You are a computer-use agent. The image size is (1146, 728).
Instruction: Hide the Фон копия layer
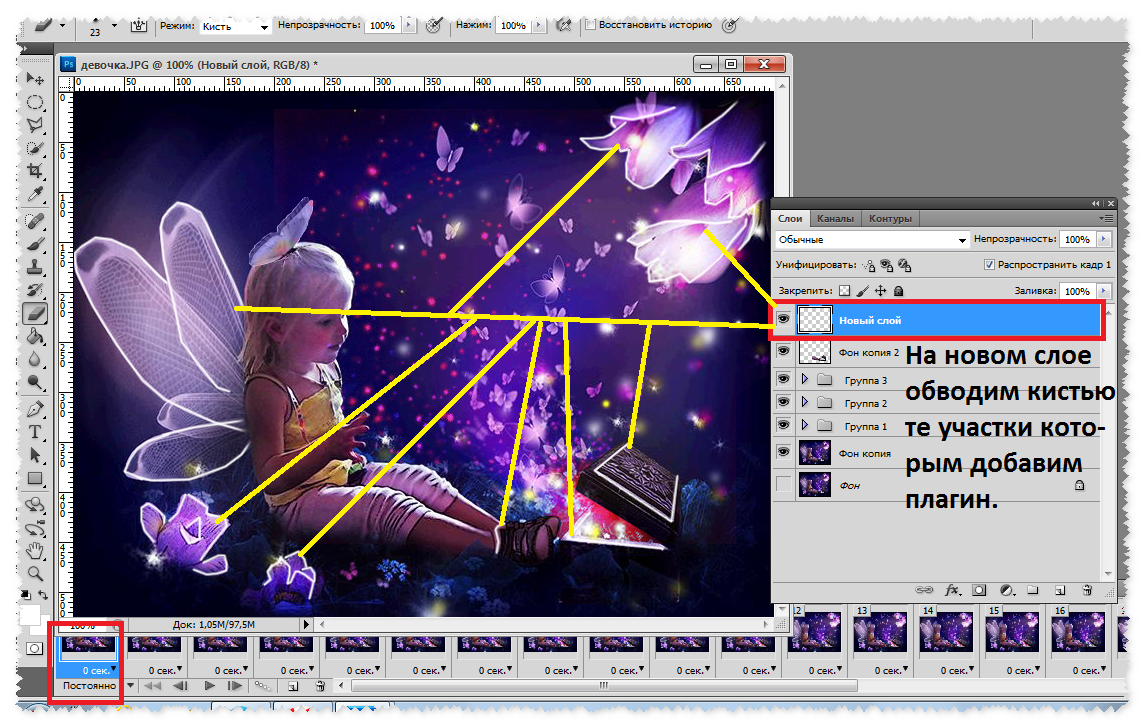[783, 452]
